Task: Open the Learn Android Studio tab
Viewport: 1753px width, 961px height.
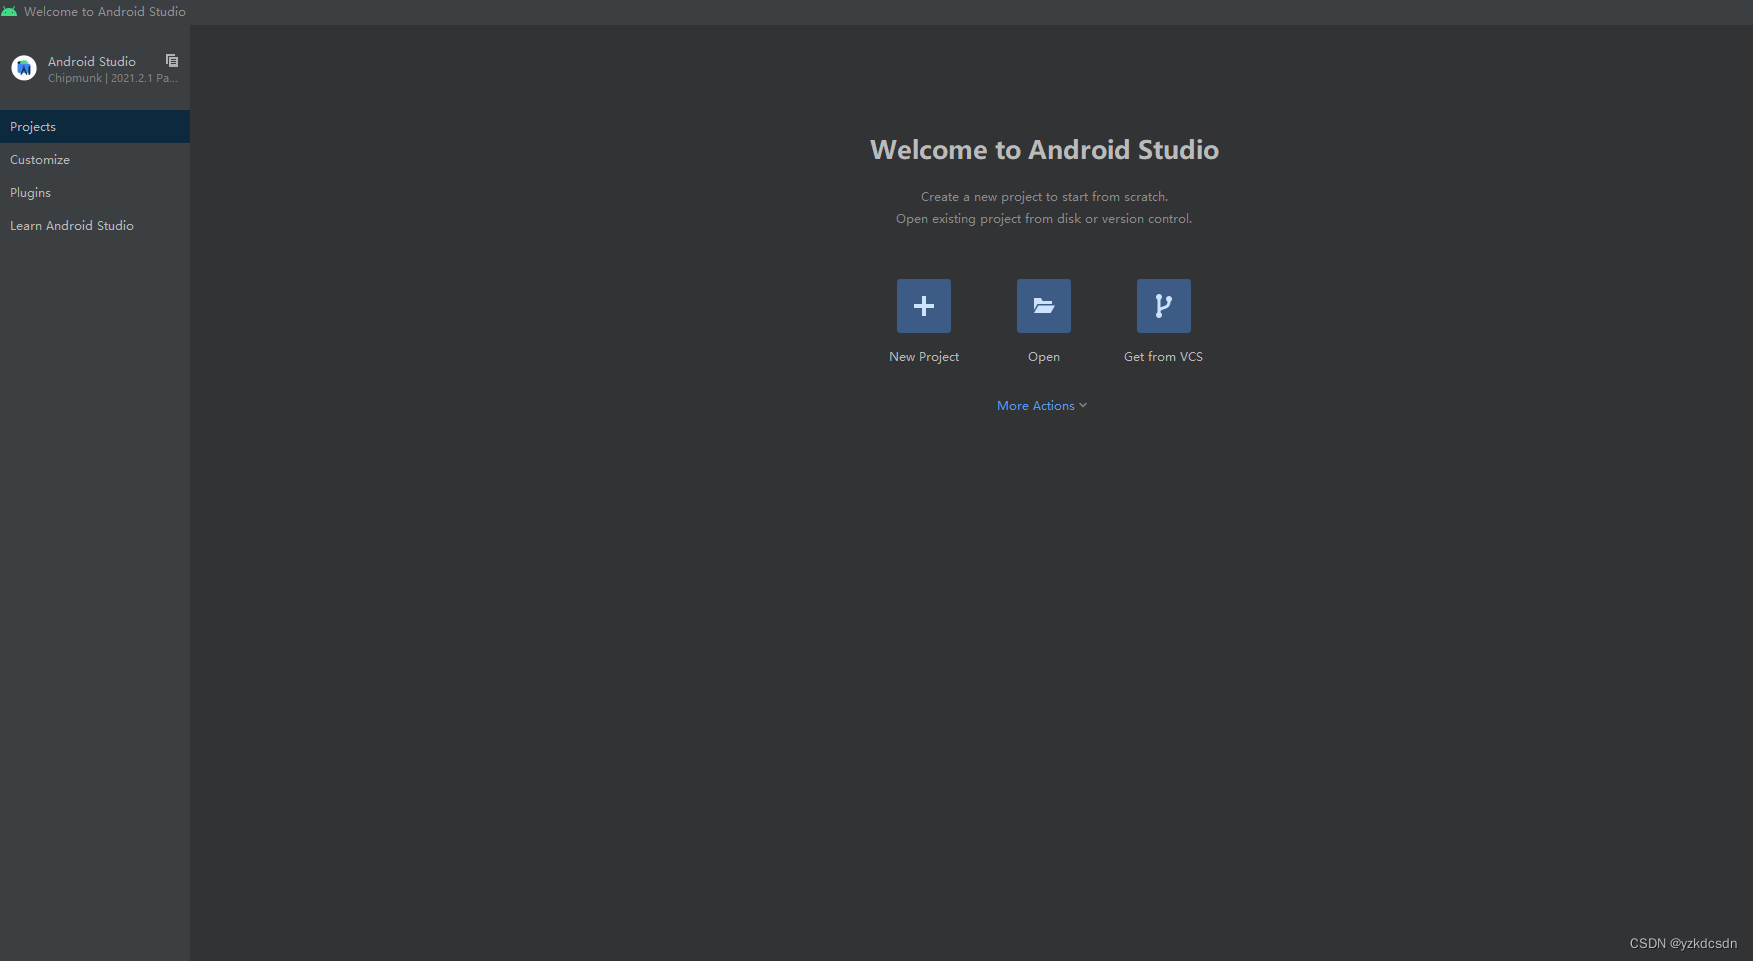Action: click(95, 226)
